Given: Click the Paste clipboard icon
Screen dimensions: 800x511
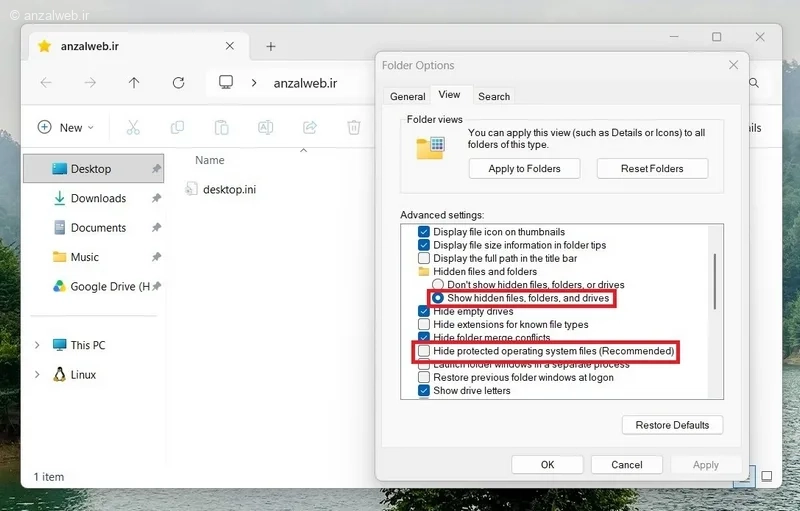Looking at the screenshot, I should (221, 127).
